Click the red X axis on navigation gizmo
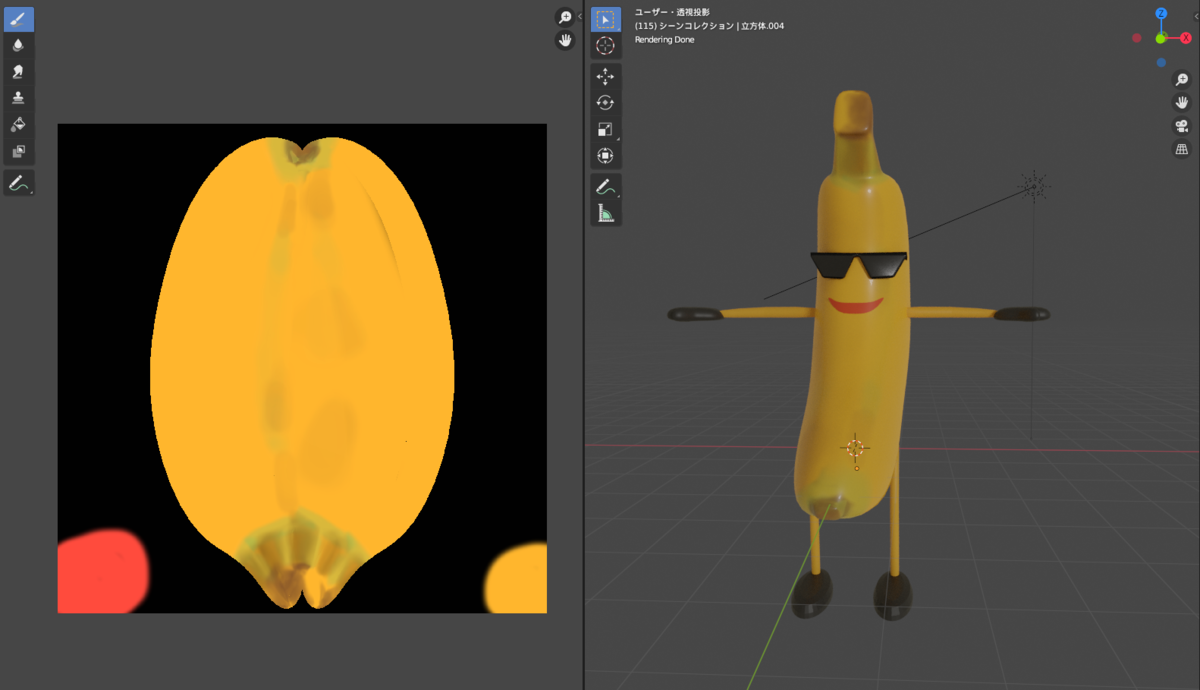 click(x=1186, y=38)
